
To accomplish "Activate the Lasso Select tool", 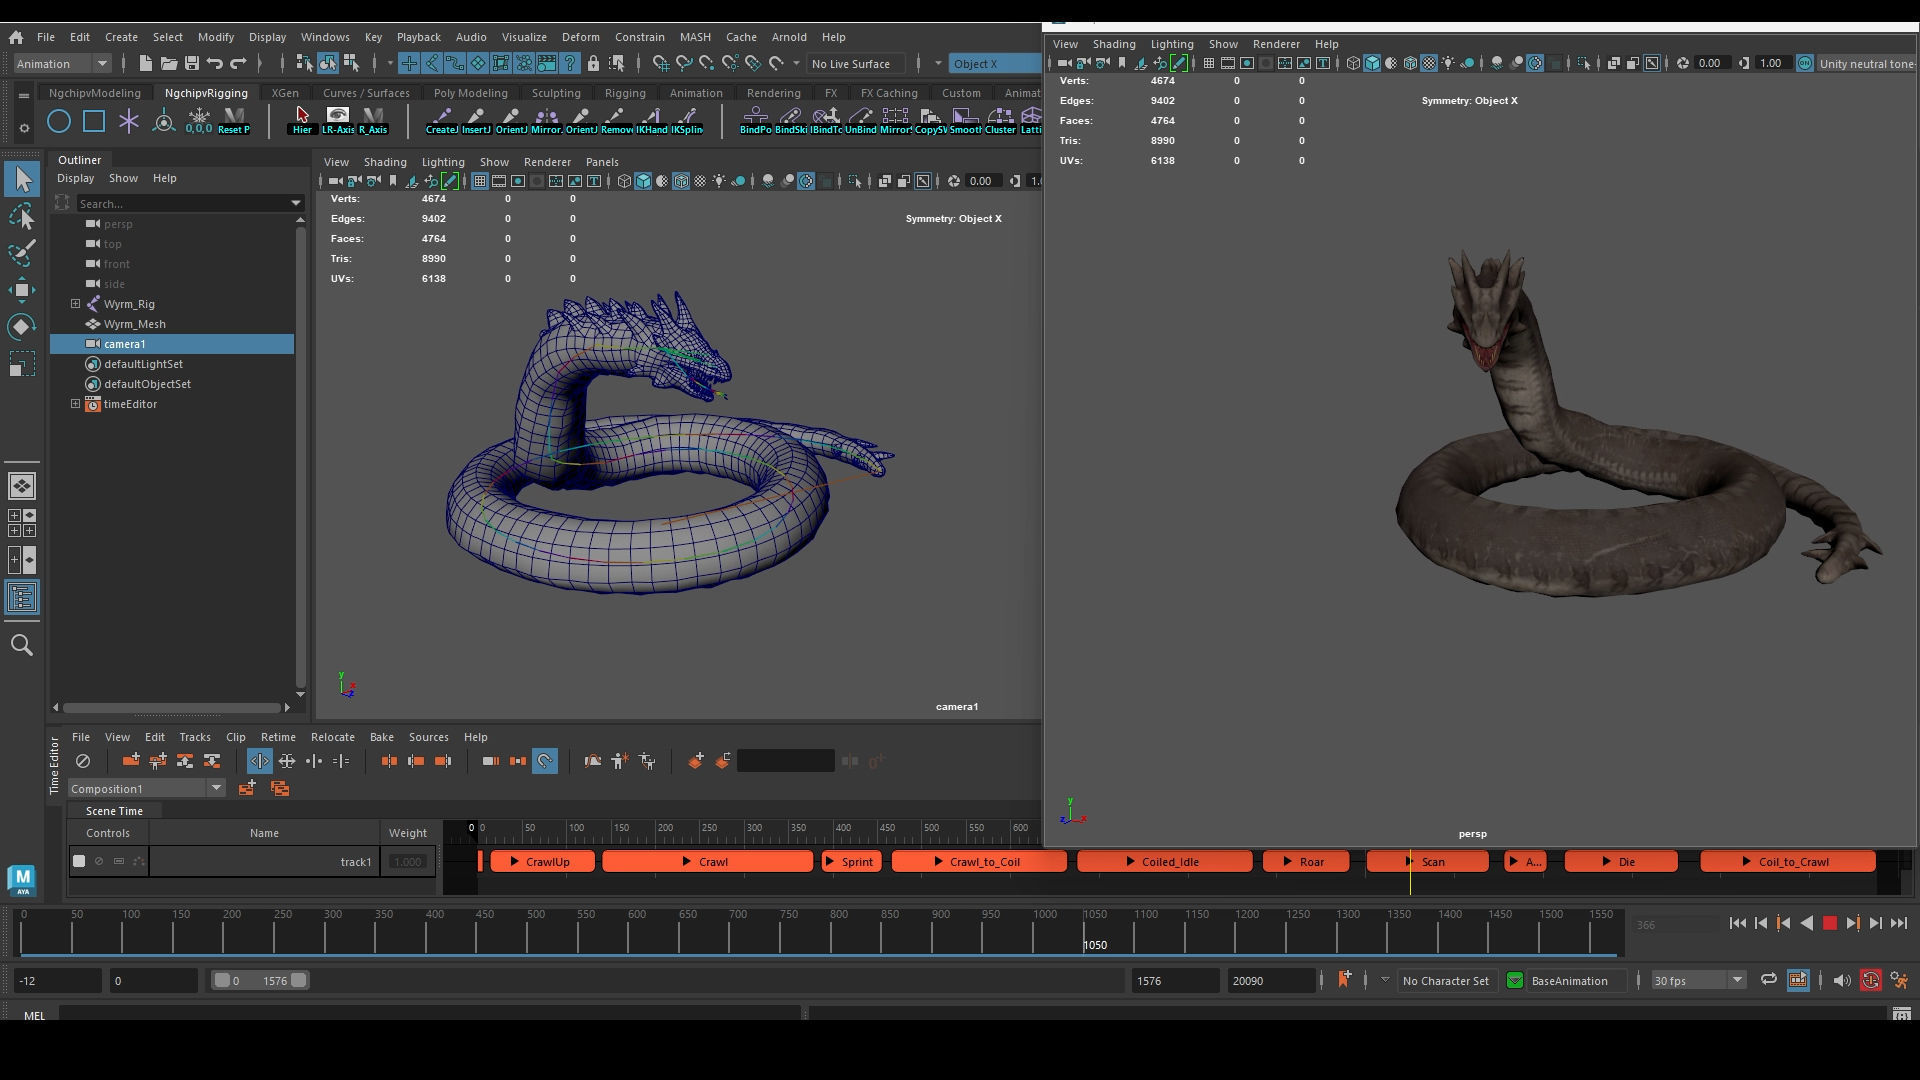I will (22, 216).
